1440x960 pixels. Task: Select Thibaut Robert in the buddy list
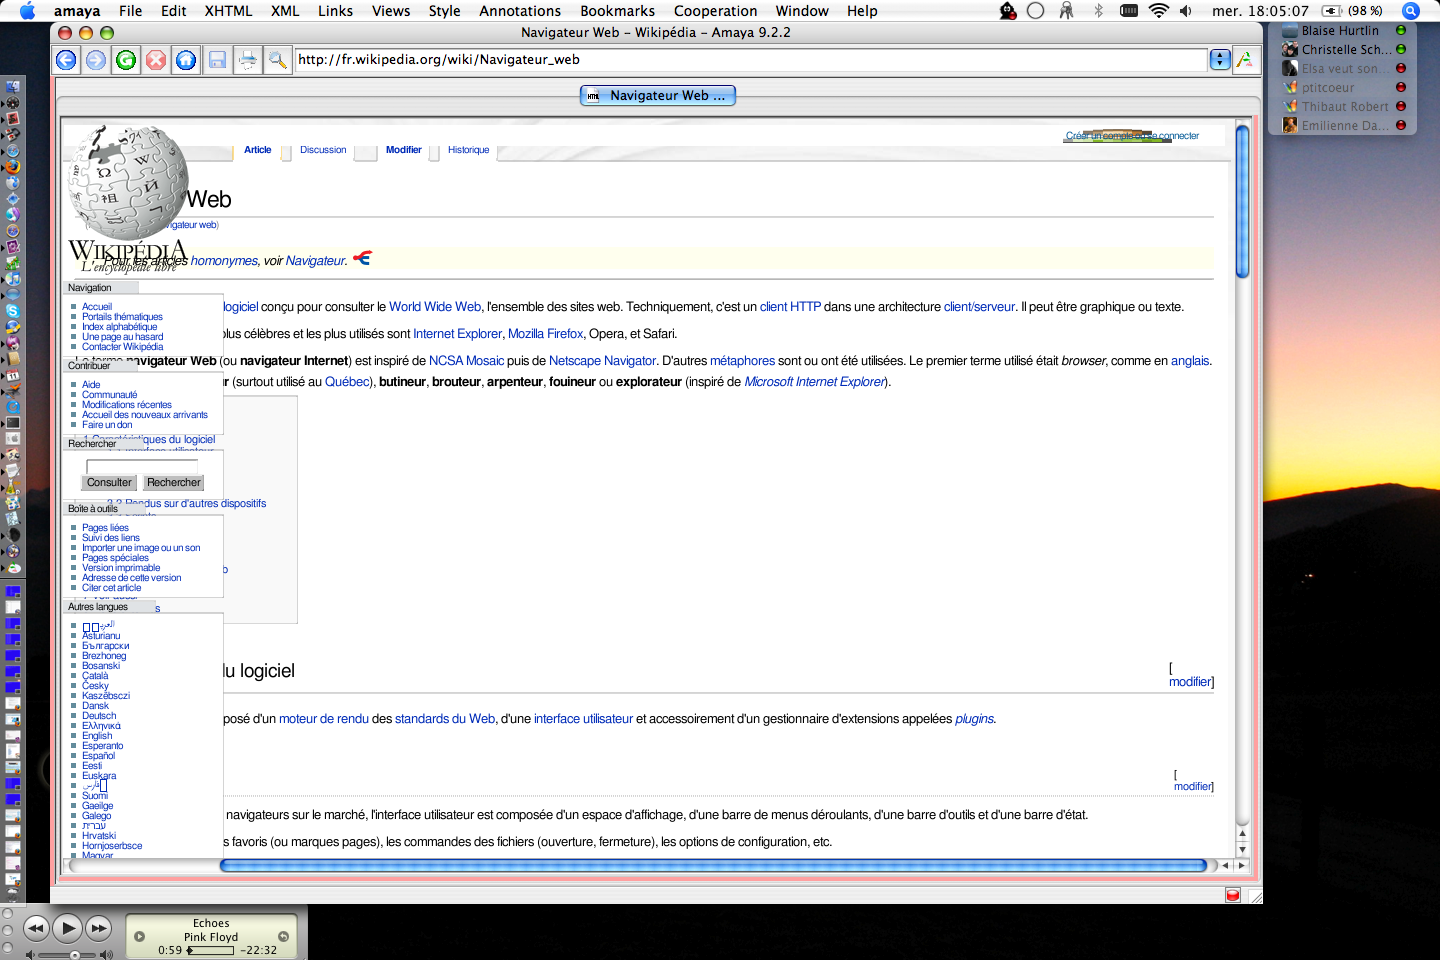(x=1343, y=107)
